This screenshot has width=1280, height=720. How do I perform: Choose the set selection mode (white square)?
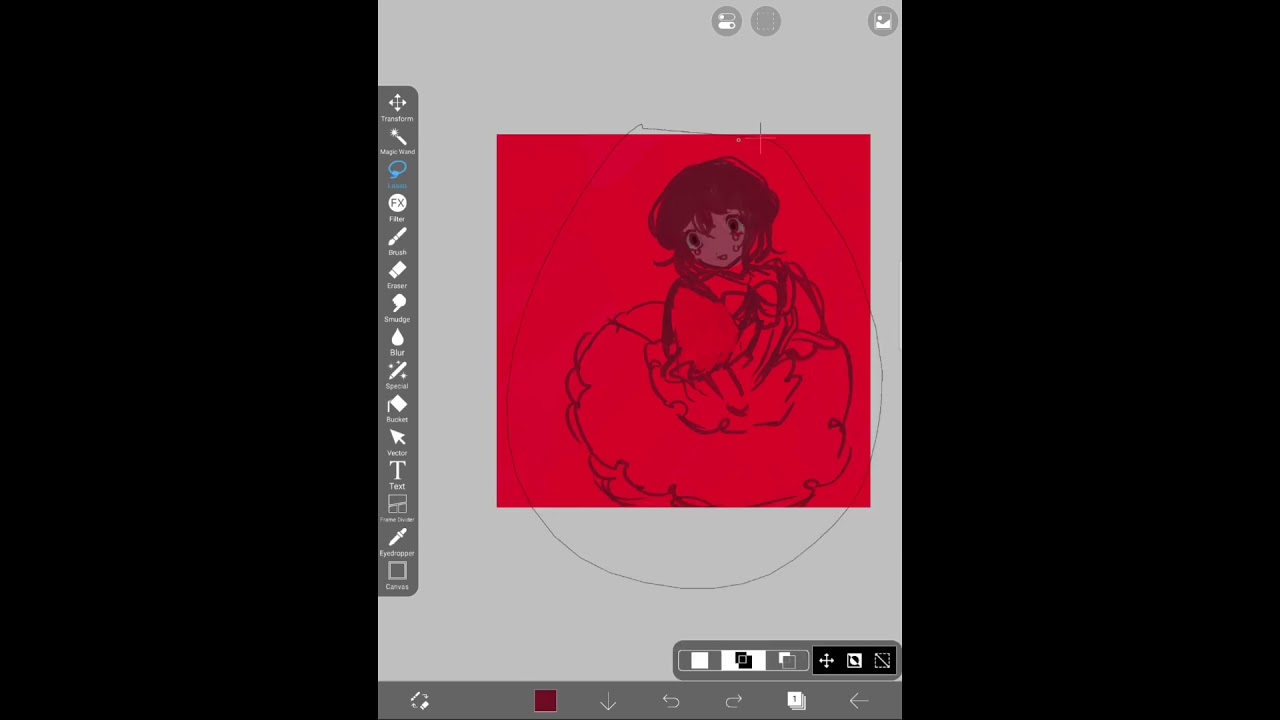699,660
